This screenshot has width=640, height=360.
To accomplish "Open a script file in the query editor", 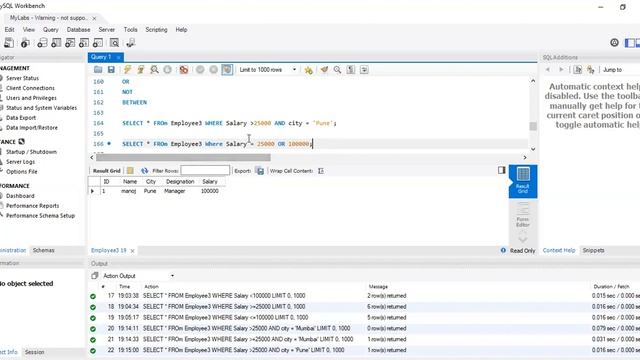I will (x=98, y=70).
